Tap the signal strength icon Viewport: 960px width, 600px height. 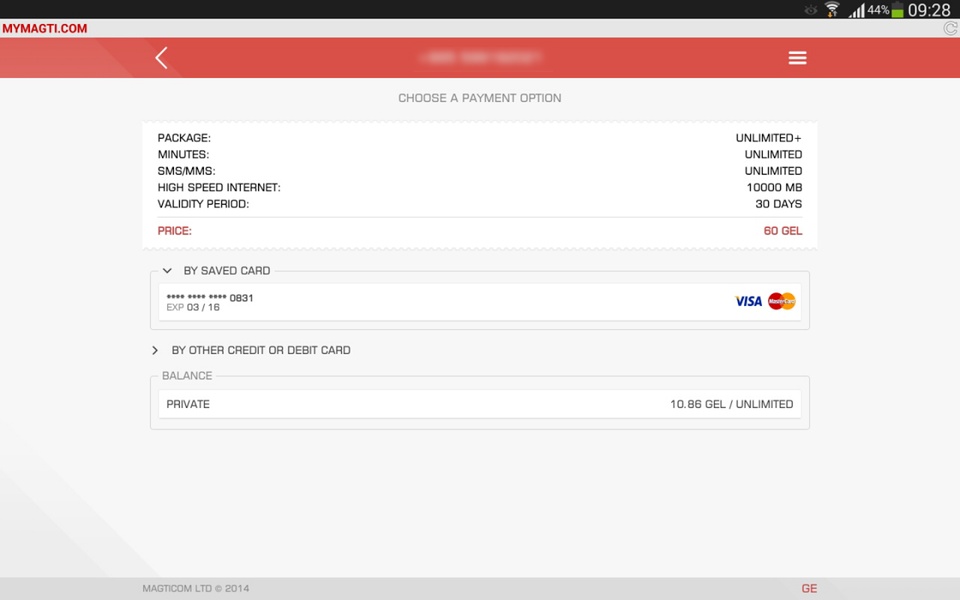[x=857, y=10]
